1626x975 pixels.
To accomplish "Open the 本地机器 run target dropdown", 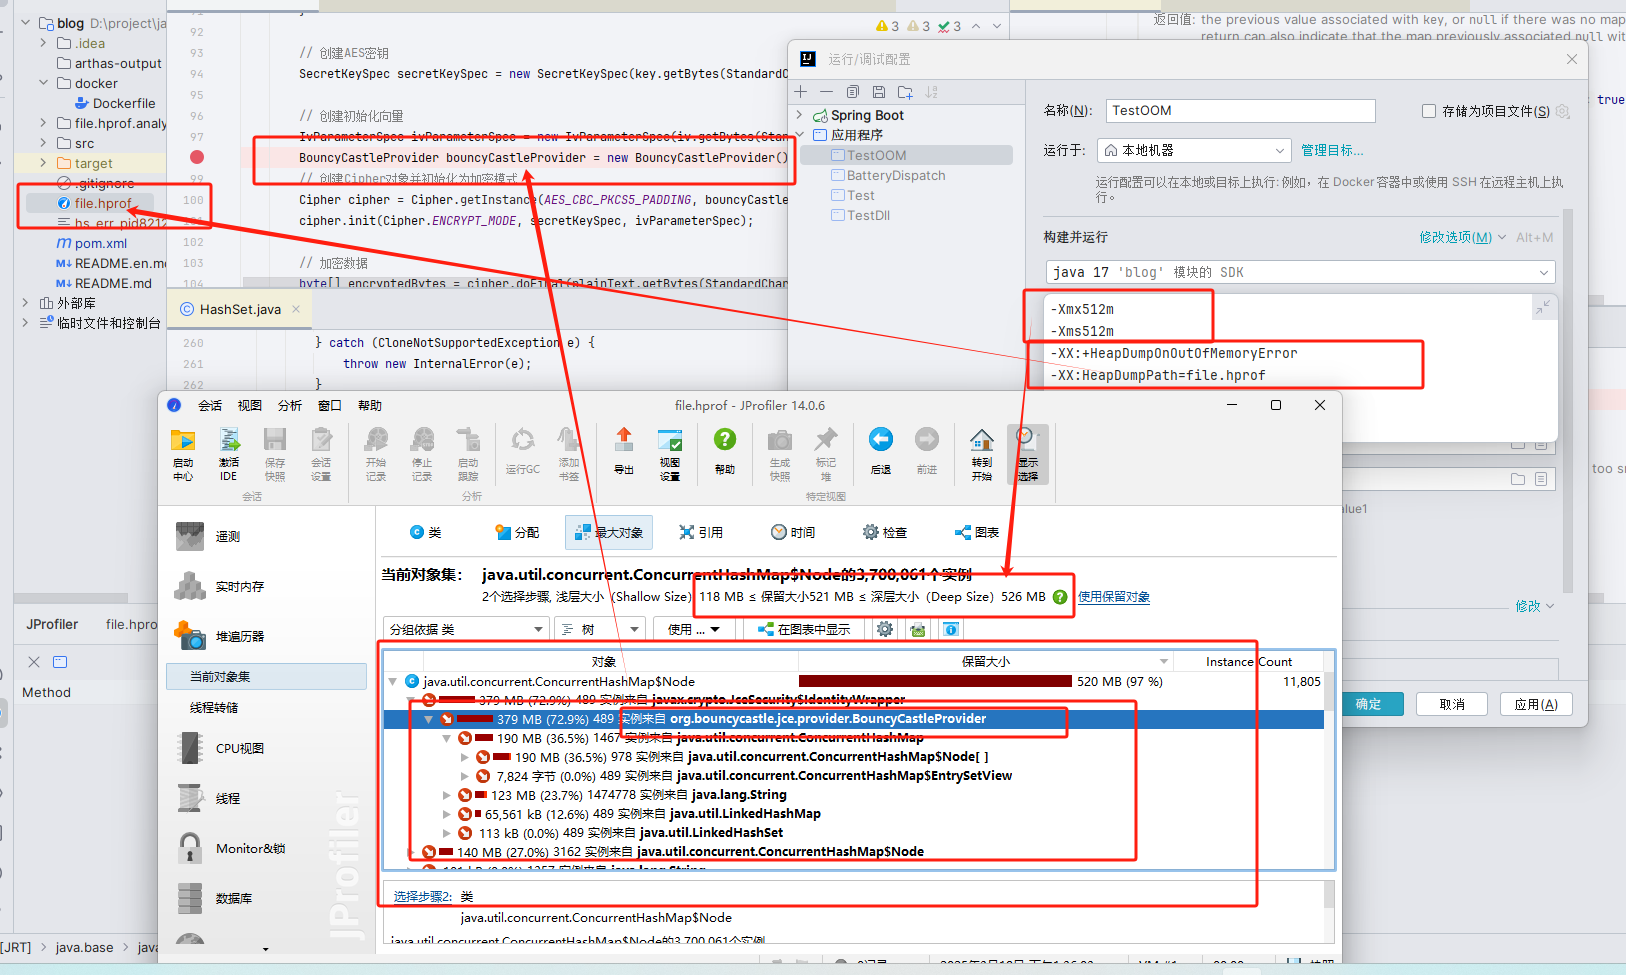I will (x=1194, y=150).
